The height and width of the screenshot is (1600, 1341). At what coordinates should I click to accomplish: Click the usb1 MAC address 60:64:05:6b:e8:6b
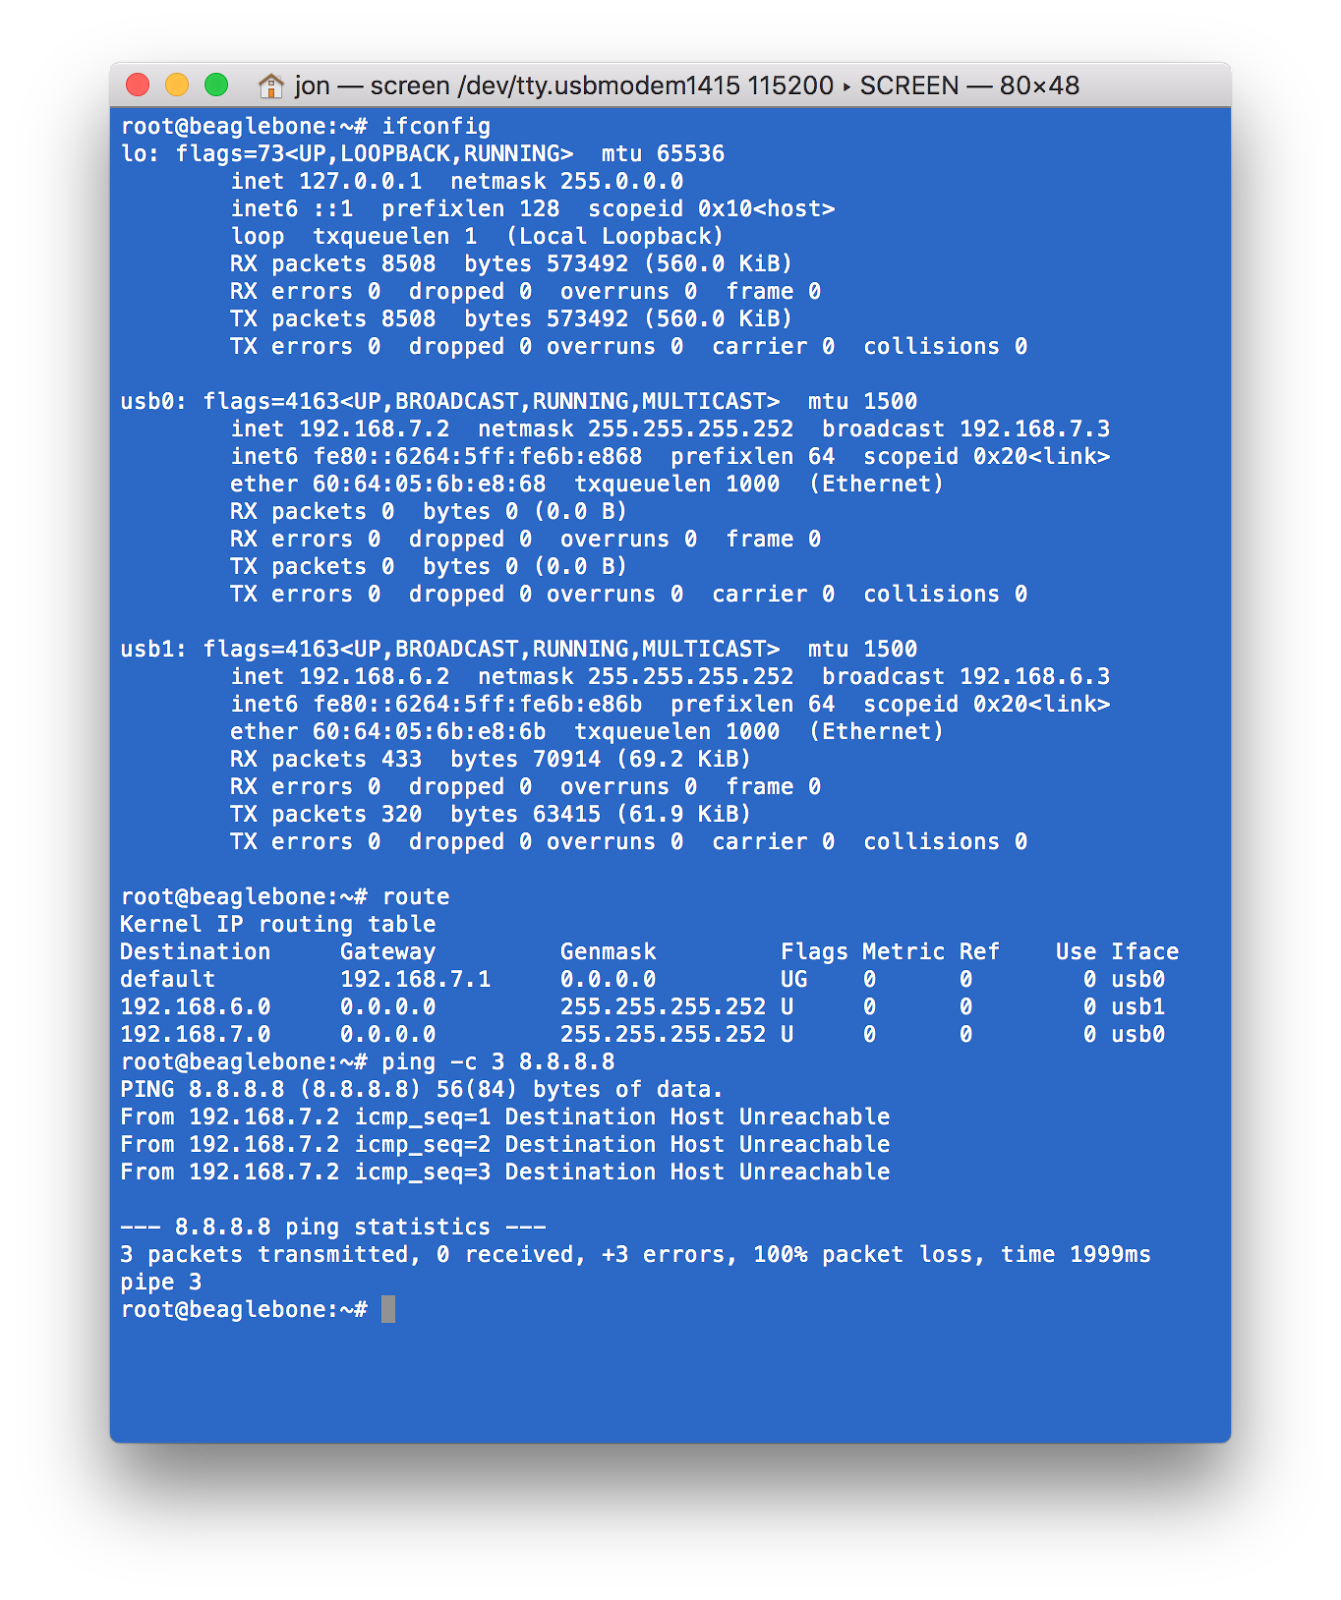click(x=429, y=732)
